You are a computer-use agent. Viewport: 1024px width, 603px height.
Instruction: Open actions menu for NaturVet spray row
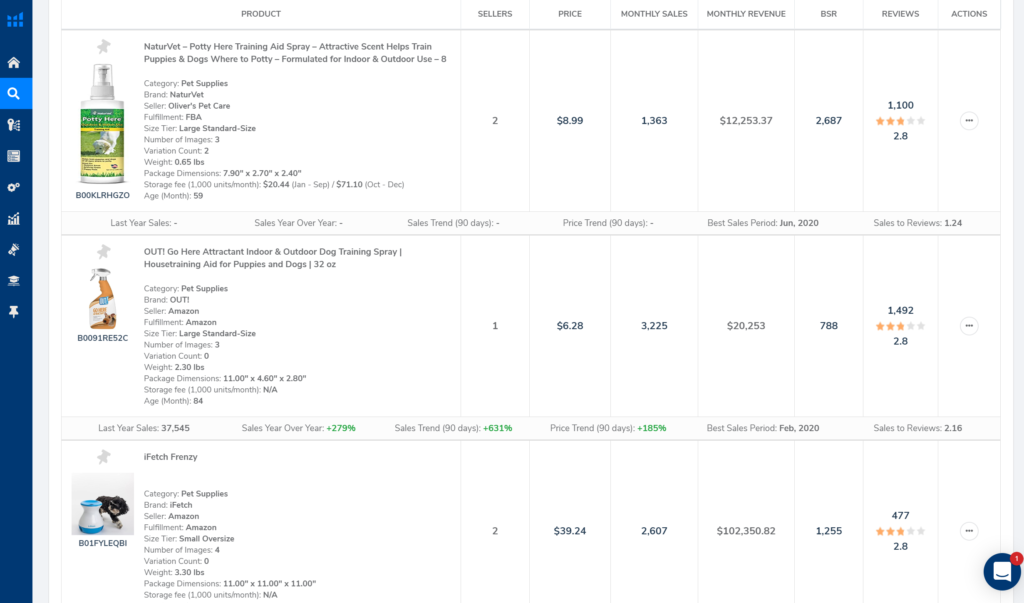968,121
